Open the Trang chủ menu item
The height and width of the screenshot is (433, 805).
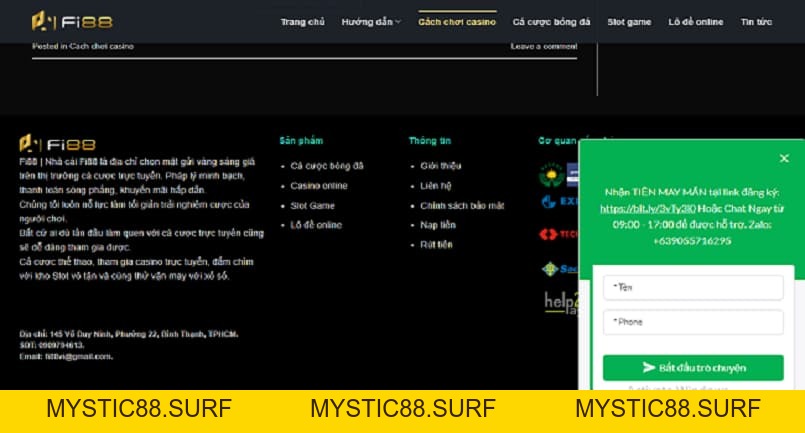click(x=302, y=22)
